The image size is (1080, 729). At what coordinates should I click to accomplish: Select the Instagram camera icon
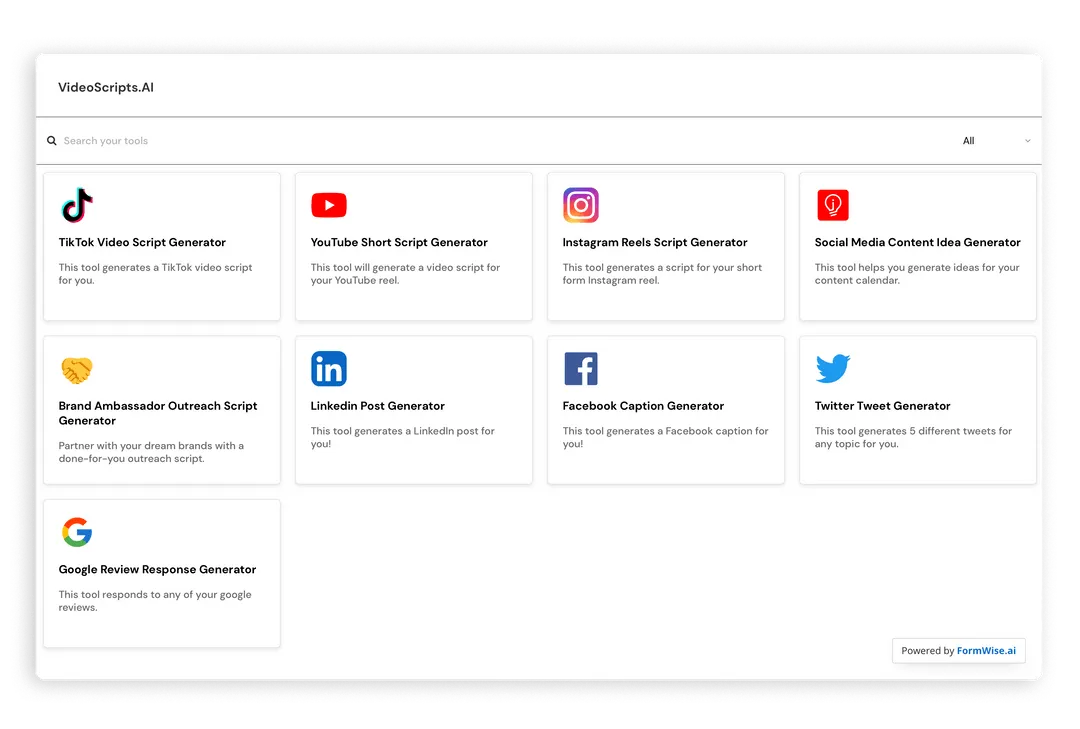click(581, 205)
